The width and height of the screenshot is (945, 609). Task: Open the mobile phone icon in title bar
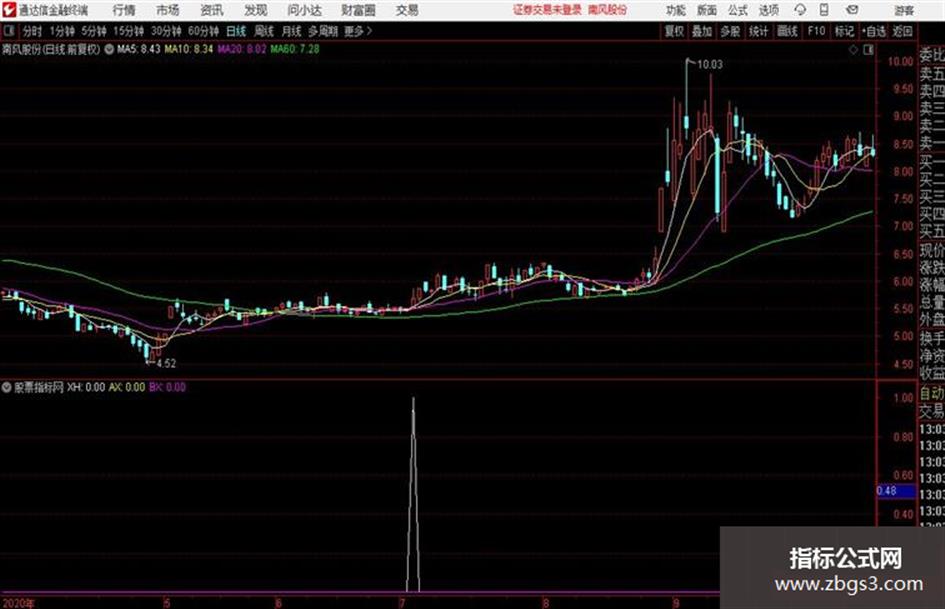(x=824, y=10)
